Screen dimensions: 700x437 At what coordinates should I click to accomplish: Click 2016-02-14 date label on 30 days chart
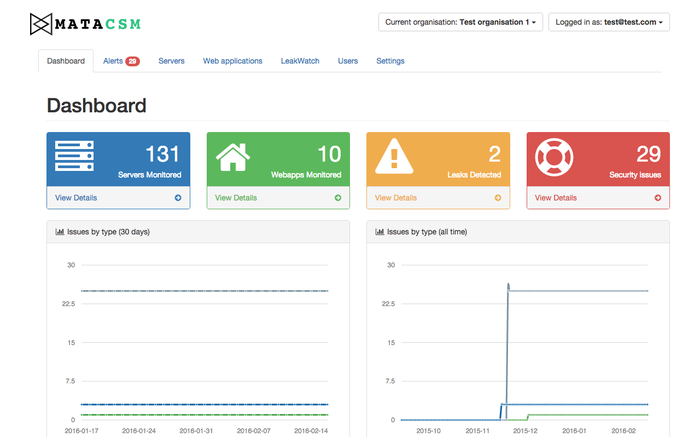coord(311,431)
